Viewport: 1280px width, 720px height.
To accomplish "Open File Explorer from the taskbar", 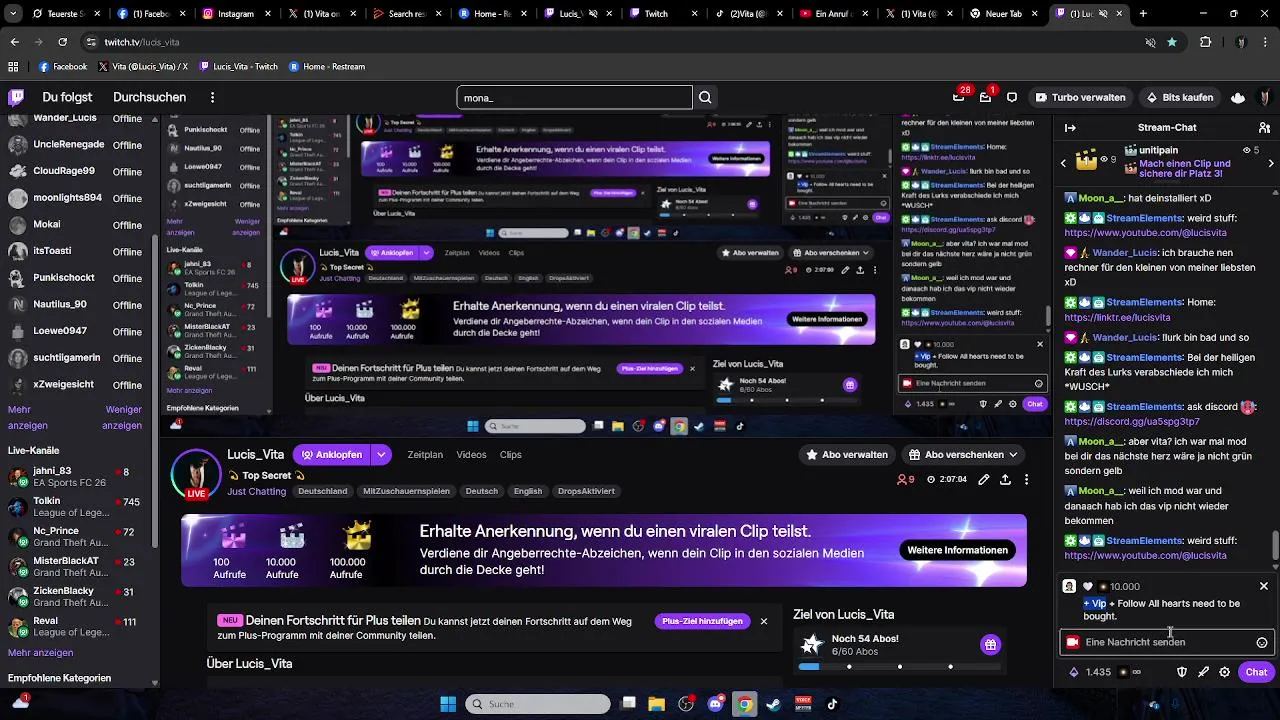I will click(657, 704).
